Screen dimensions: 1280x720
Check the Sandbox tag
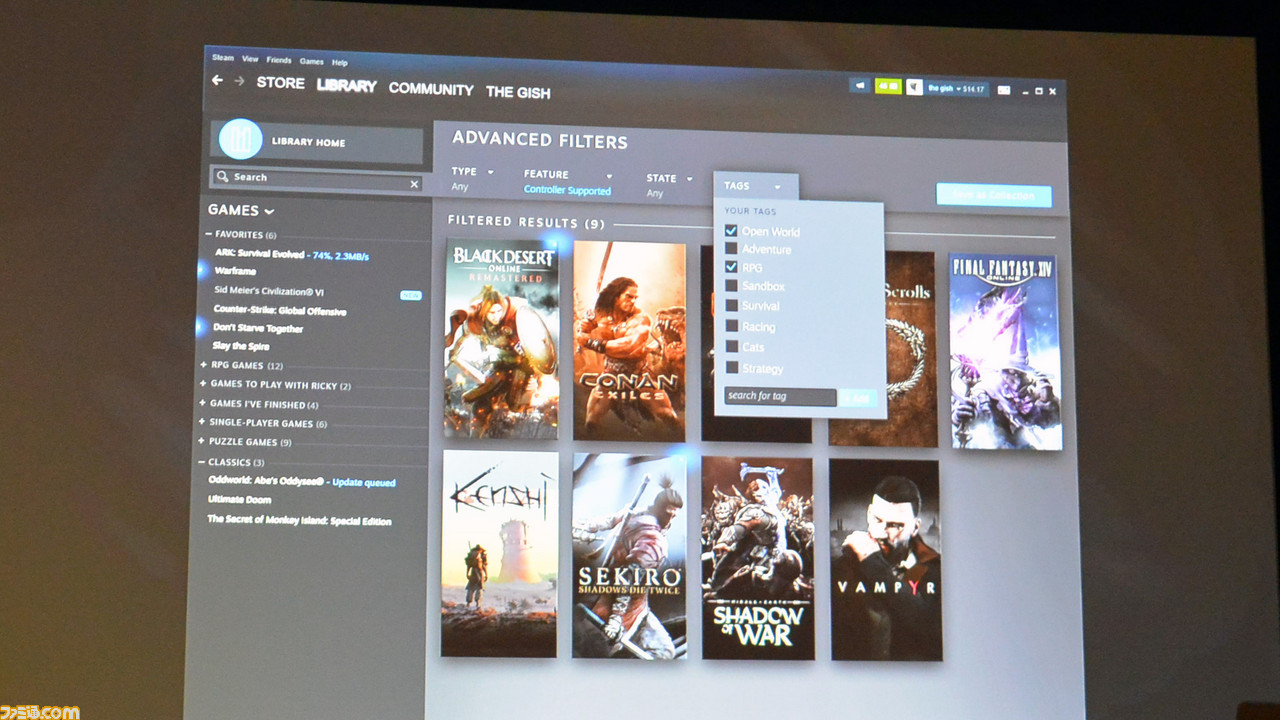[x=731, y=286]
